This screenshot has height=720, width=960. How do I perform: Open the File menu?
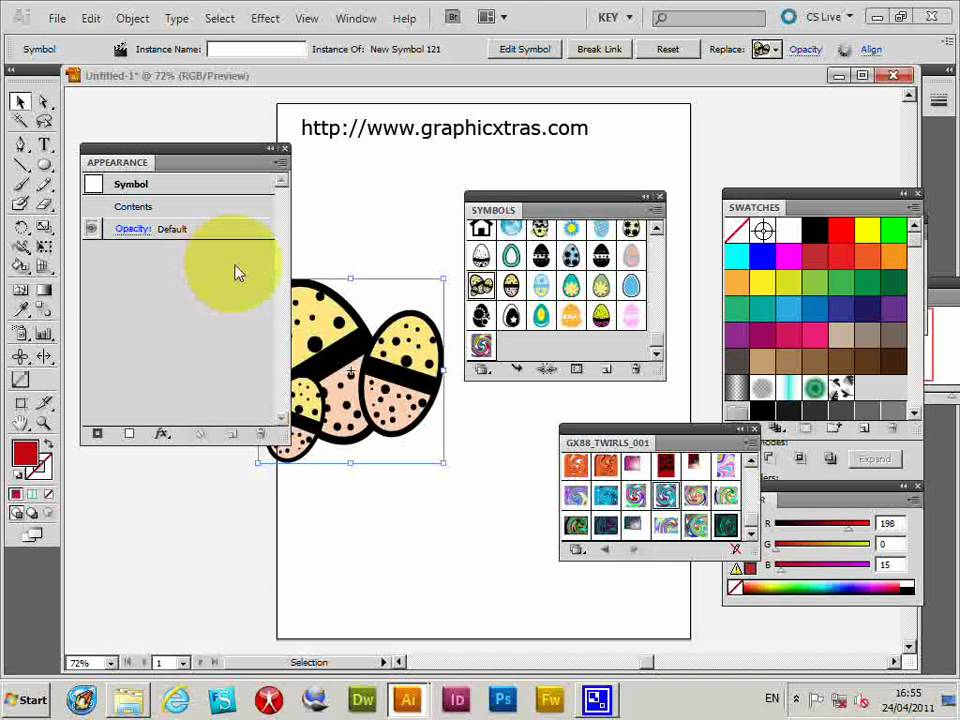(57, 18)
